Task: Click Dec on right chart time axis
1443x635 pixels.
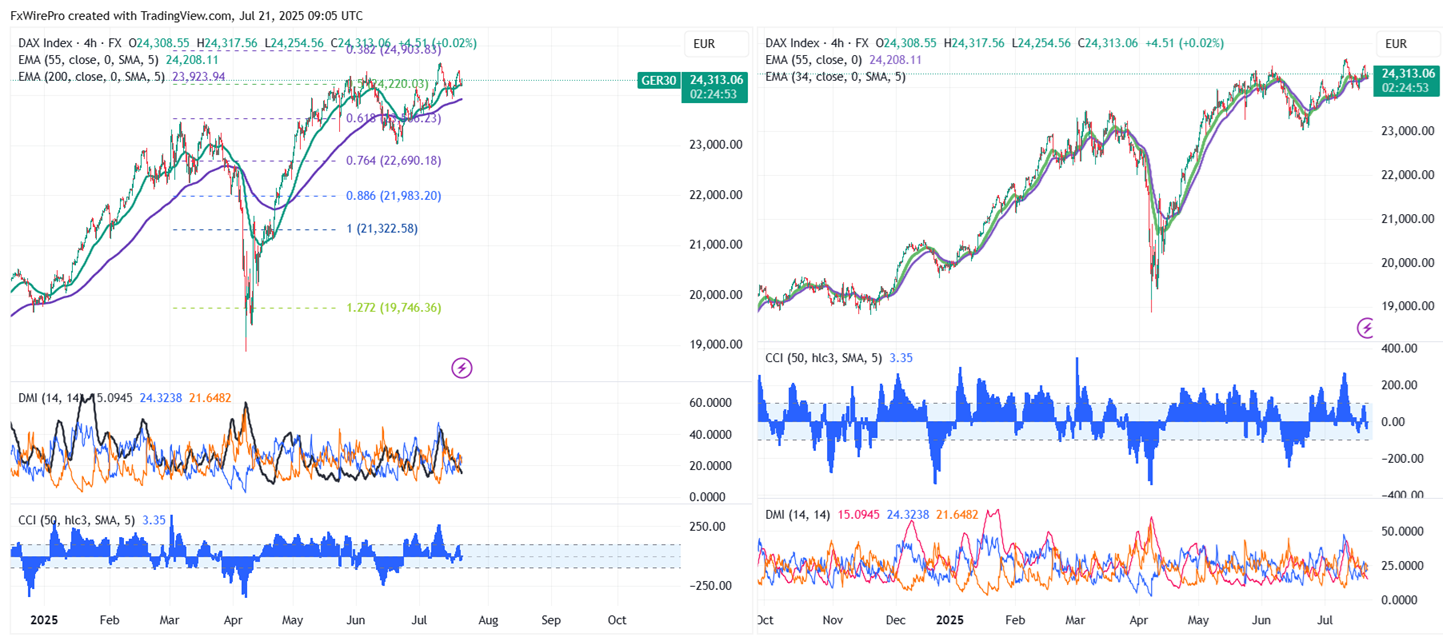Action: coord(895,620)
